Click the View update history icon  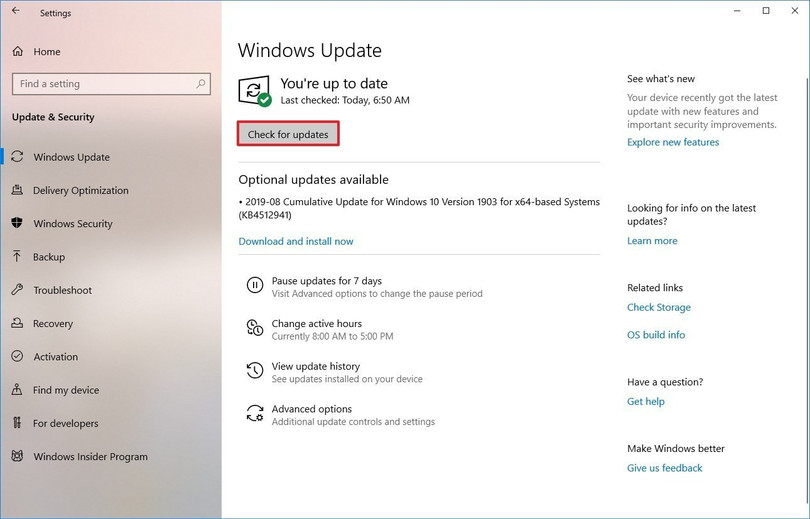pyautogui.click(x=255, y=372)
